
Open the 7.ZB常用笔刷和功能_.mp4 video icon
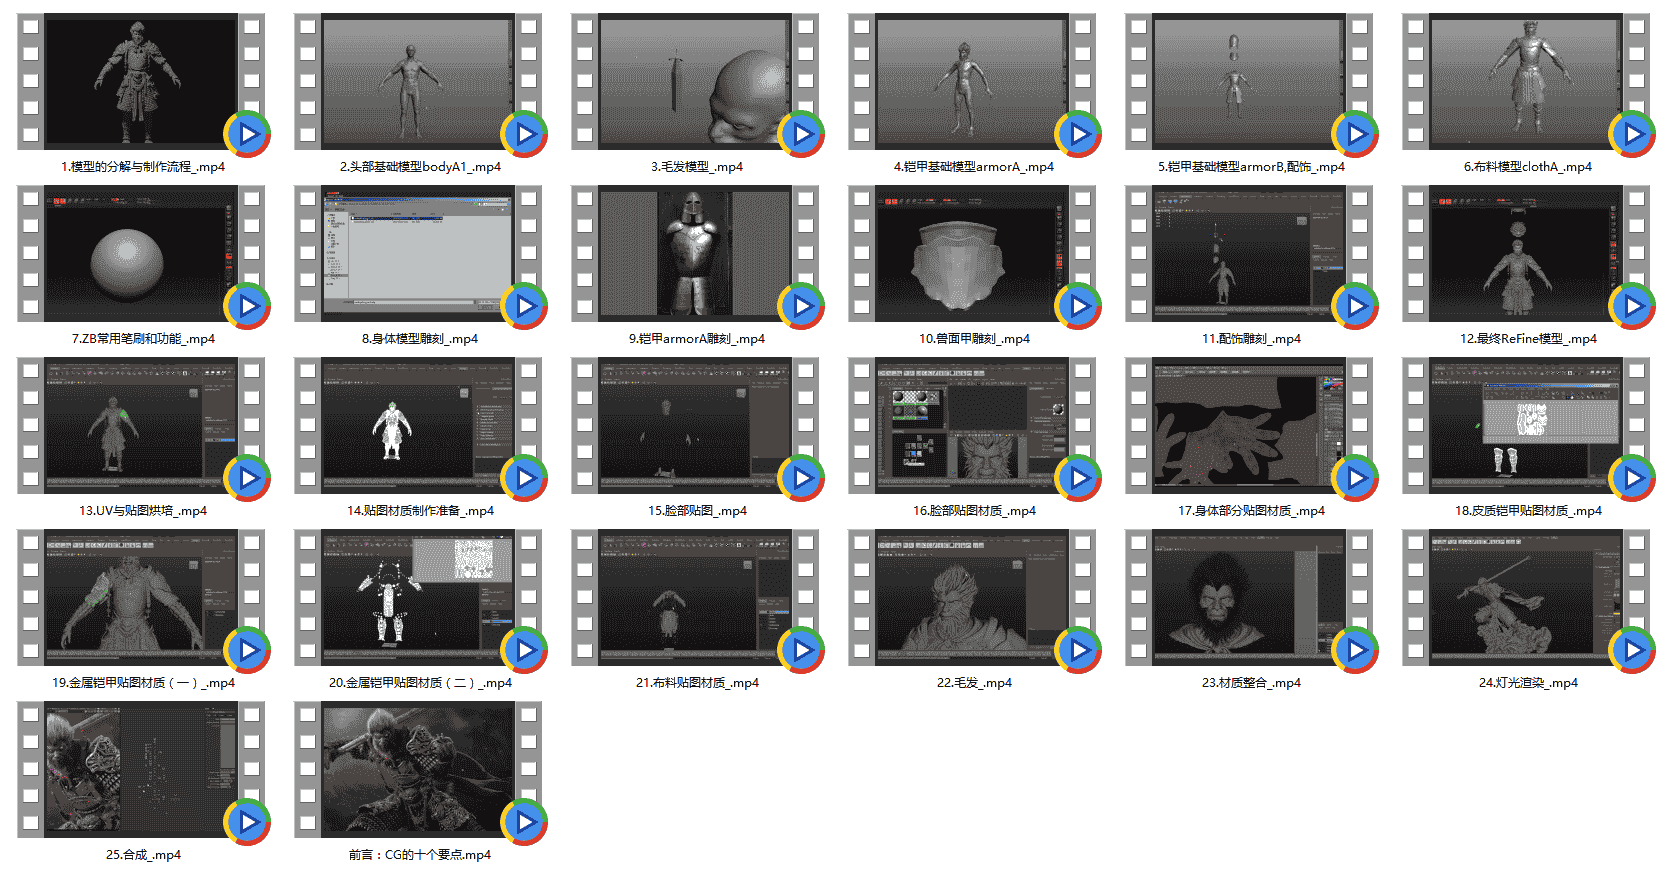141,253
